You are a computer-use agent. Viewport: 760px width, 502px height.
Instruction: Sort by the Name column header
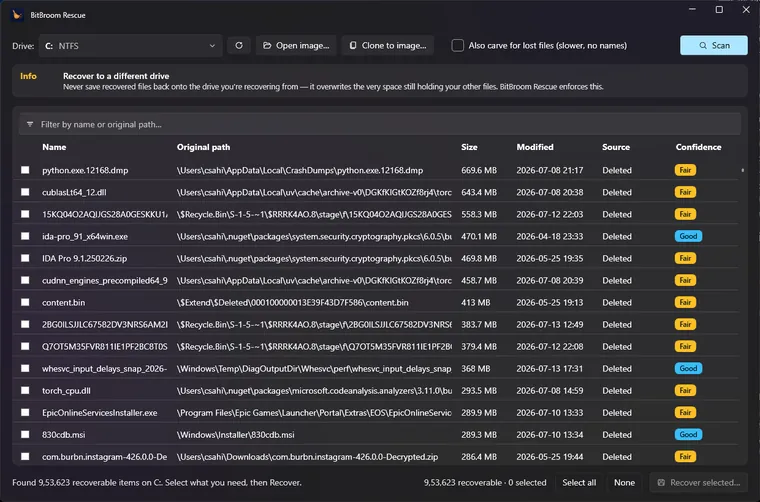coord(54,147)
